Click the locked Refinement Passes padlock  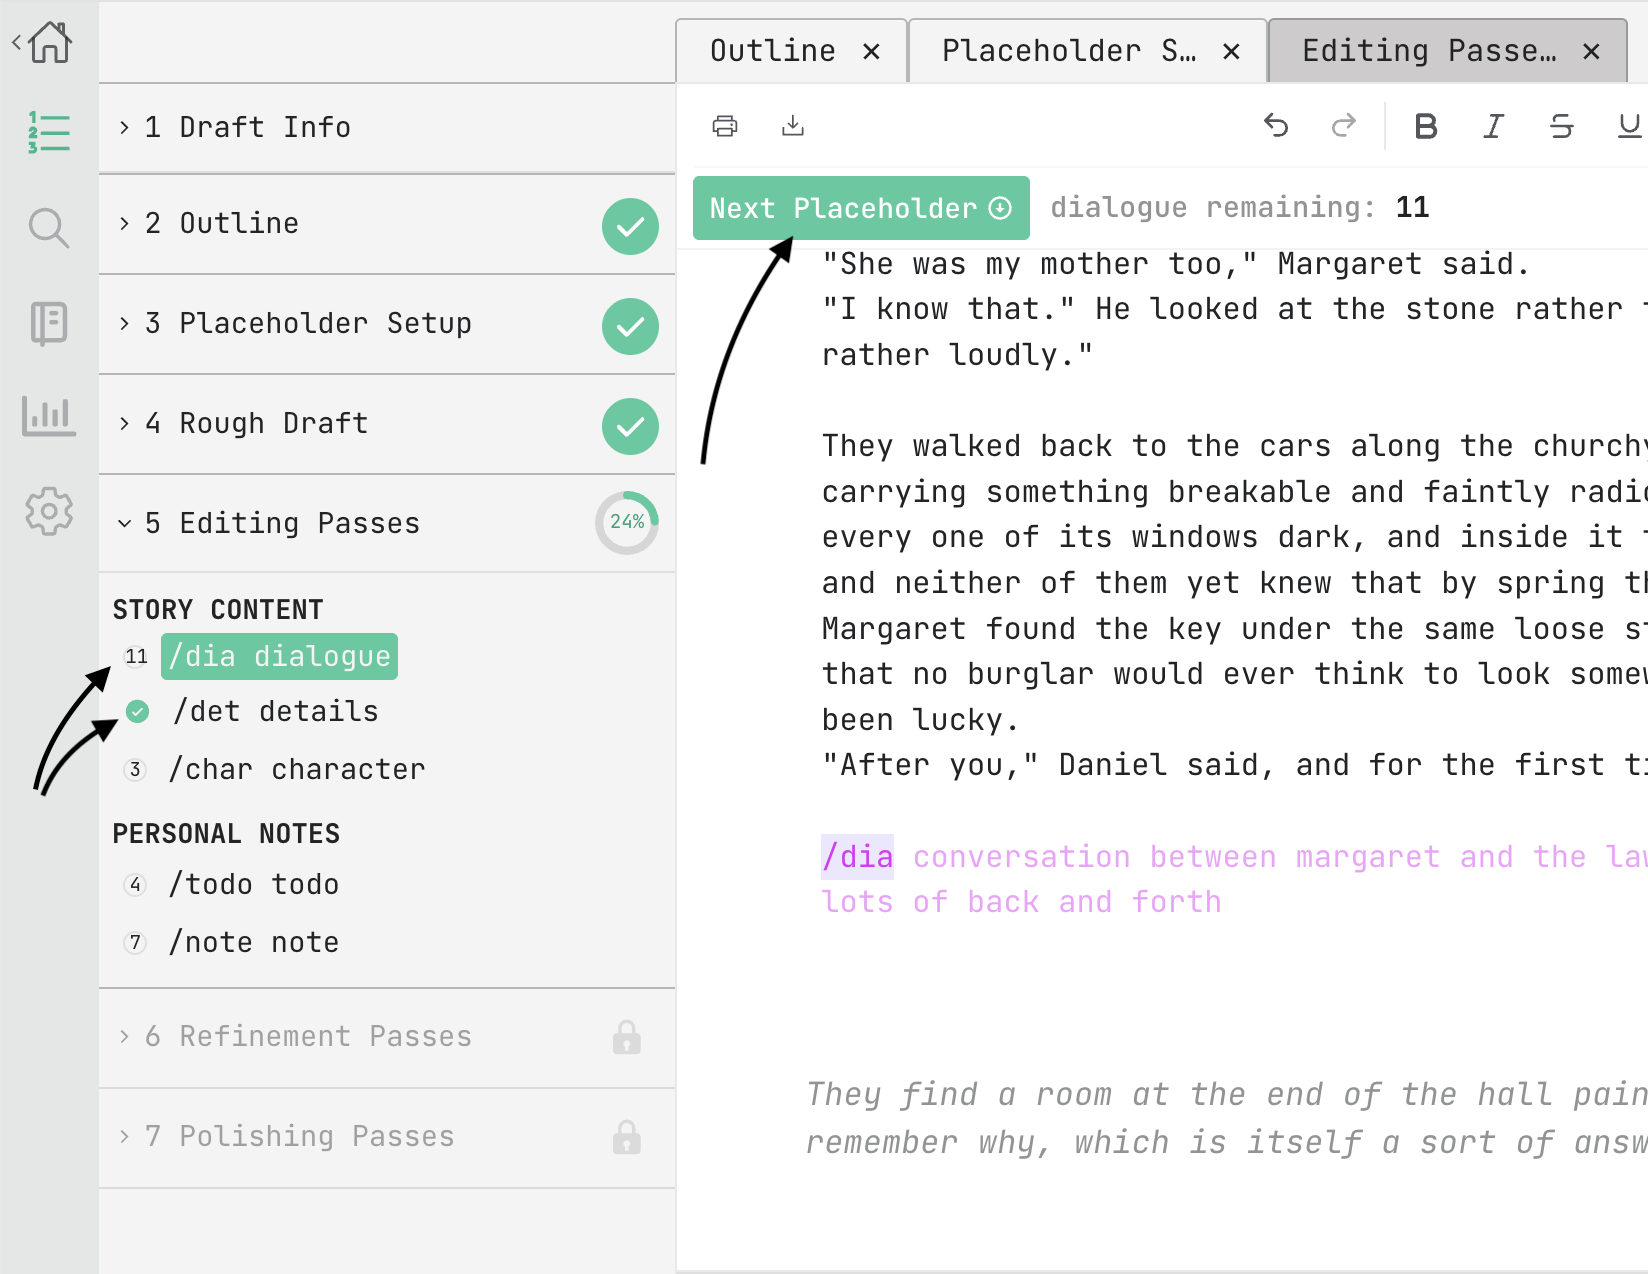[x=627, y=1037]
